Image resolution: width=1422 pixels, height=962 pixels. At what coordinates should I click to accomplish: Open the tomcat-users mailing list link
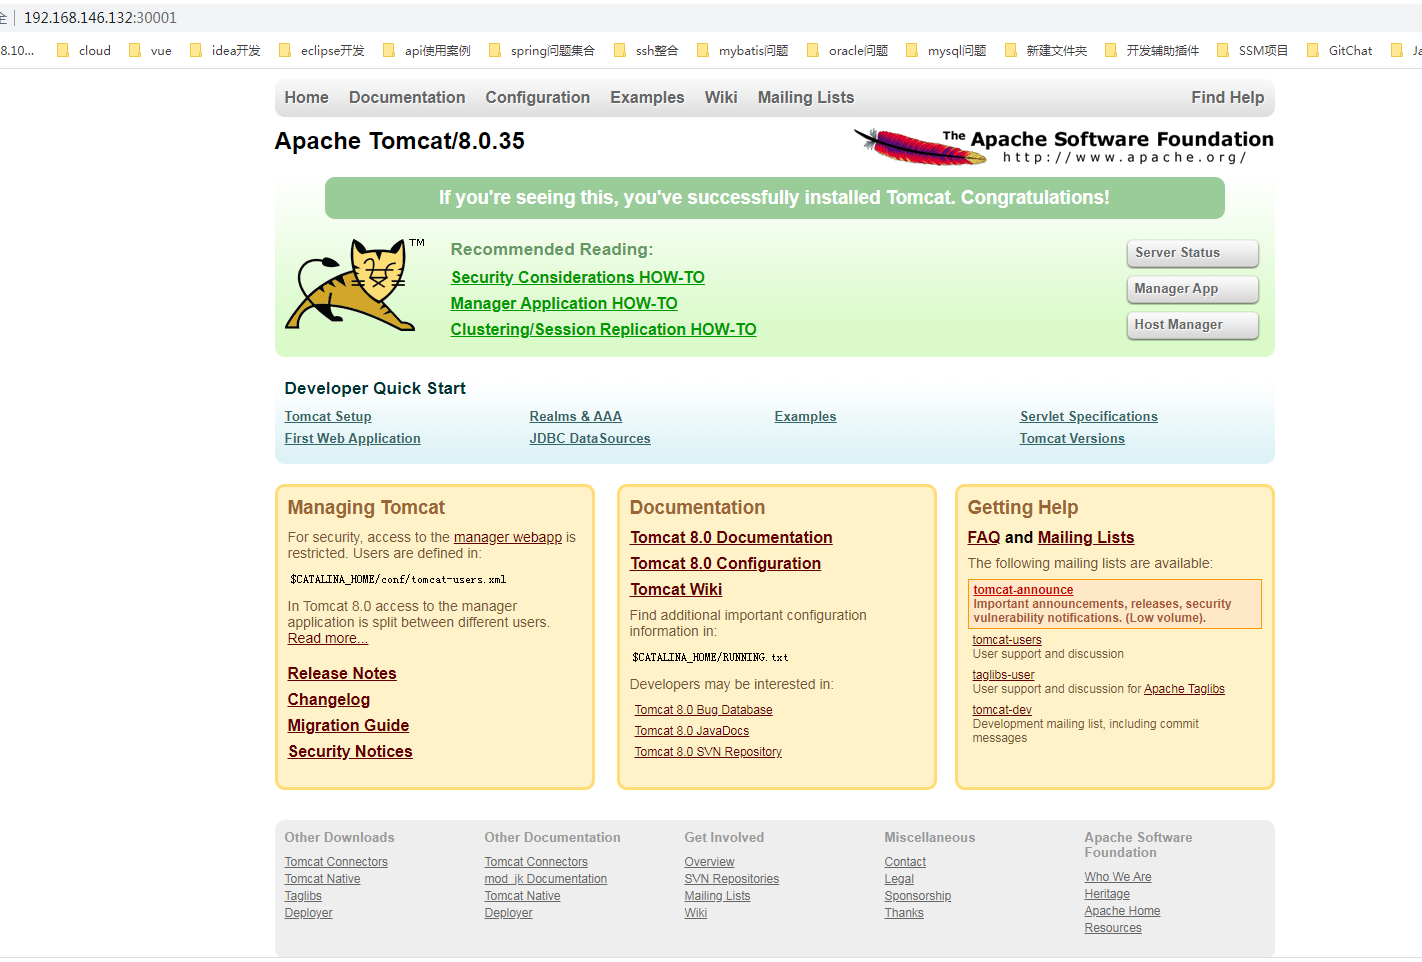pos(1007,640)
